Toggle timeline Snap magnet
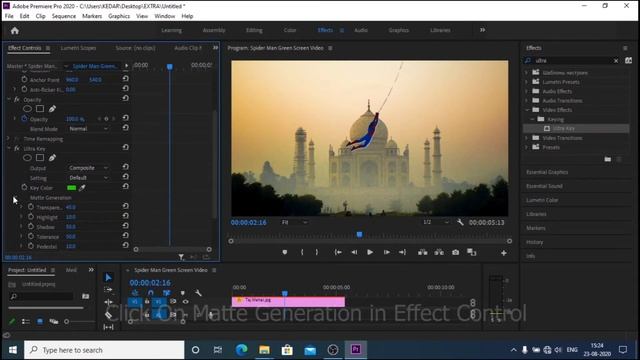The width and height of the screenshot is (640, 360). tap(151, 293)
